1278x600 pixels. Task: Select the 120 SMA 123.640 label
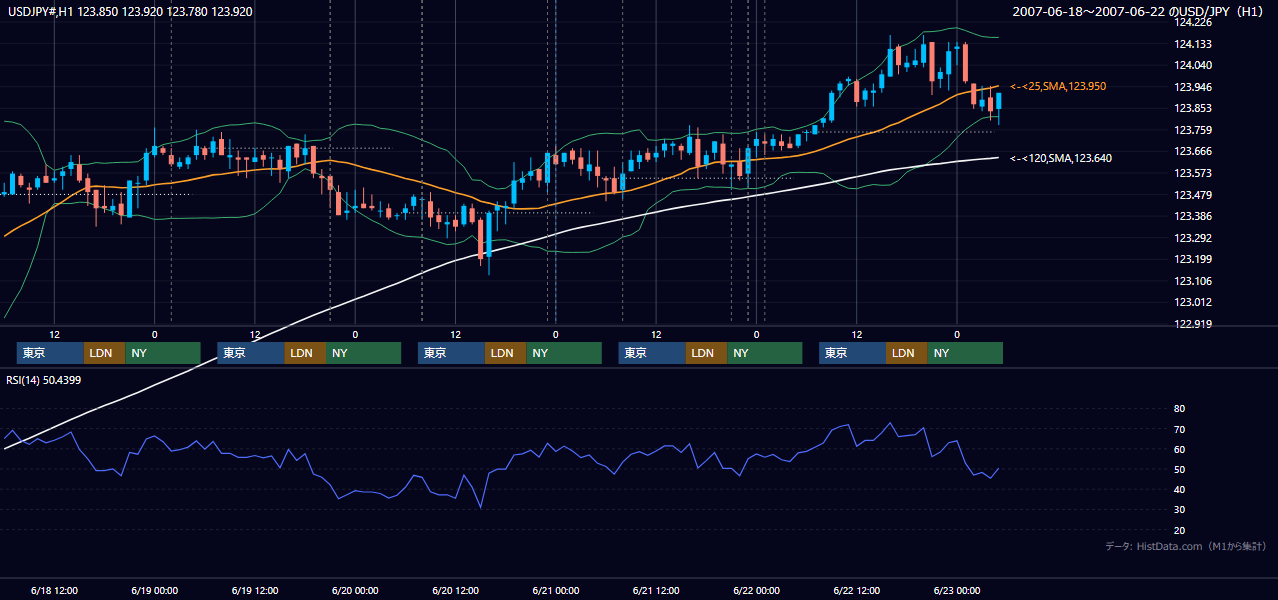[1061, 158]
